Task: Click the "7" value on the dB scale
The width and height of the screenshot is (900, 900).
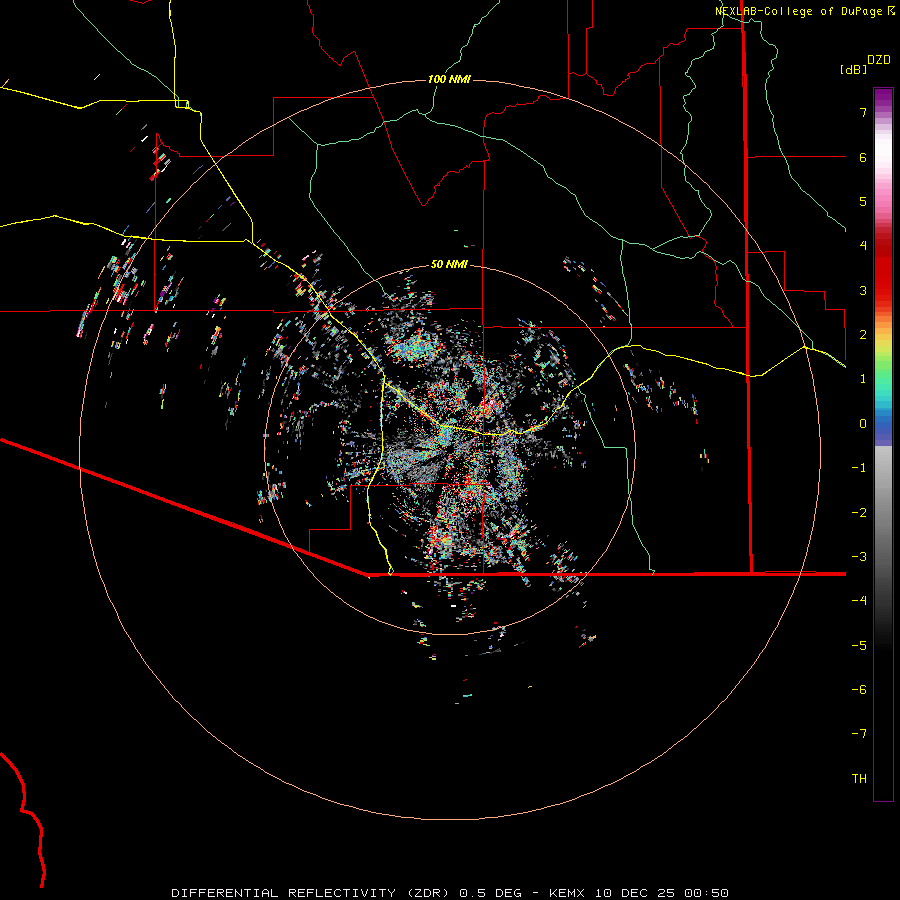Action: pos(863,112)
